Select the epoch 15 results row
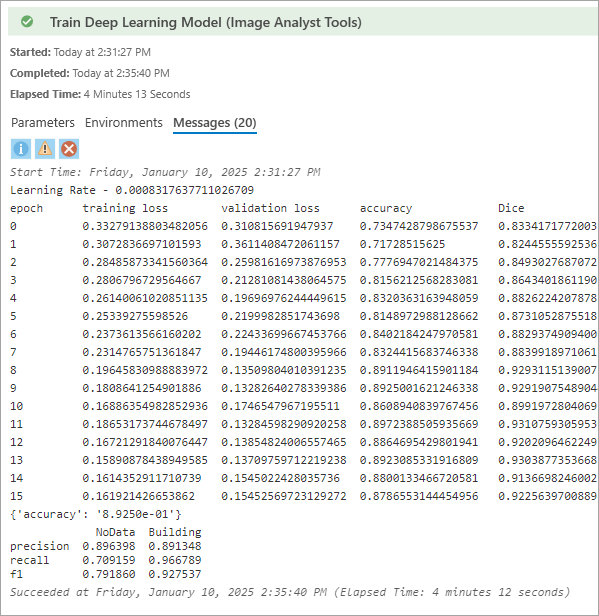The height and width of the screenshot is (616, 599). (x=303, y=496)
